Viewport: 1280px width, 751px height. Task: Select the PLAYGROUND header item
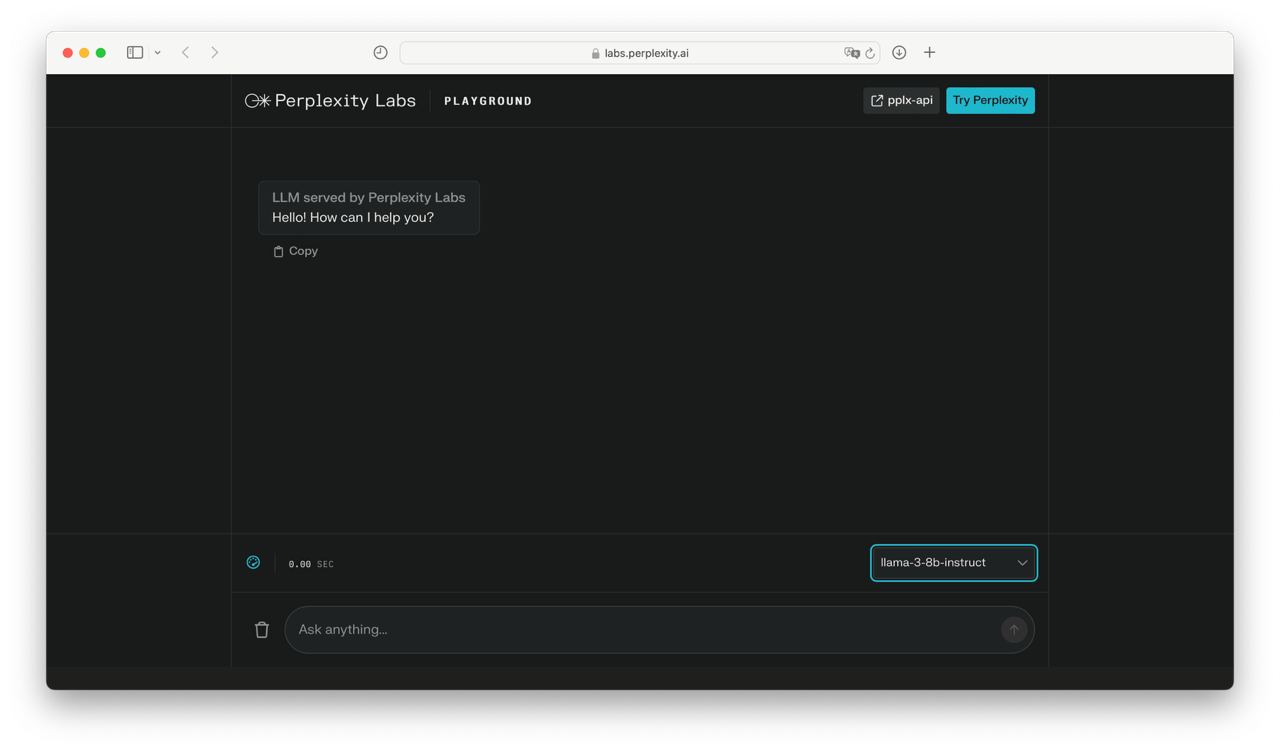coord(488,101)
